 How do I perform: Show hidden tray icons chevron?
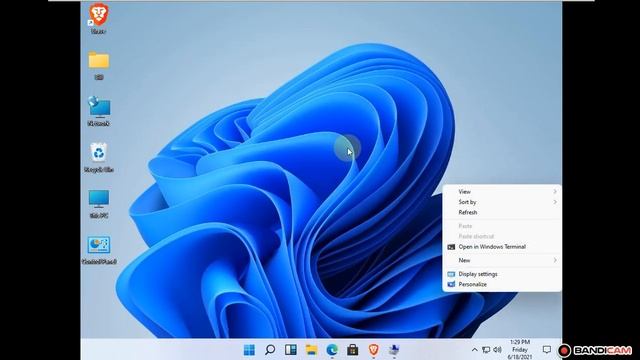[x=474, y=350]
